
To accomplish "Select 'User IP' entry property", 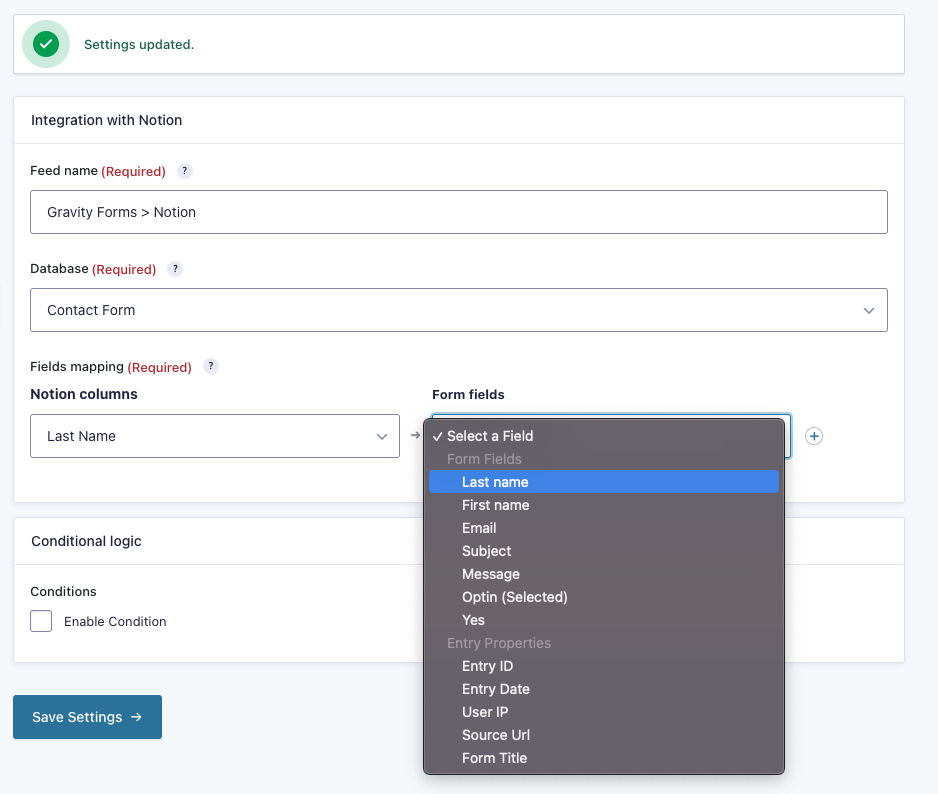I will pyautogui.click(x=604, y=712).
